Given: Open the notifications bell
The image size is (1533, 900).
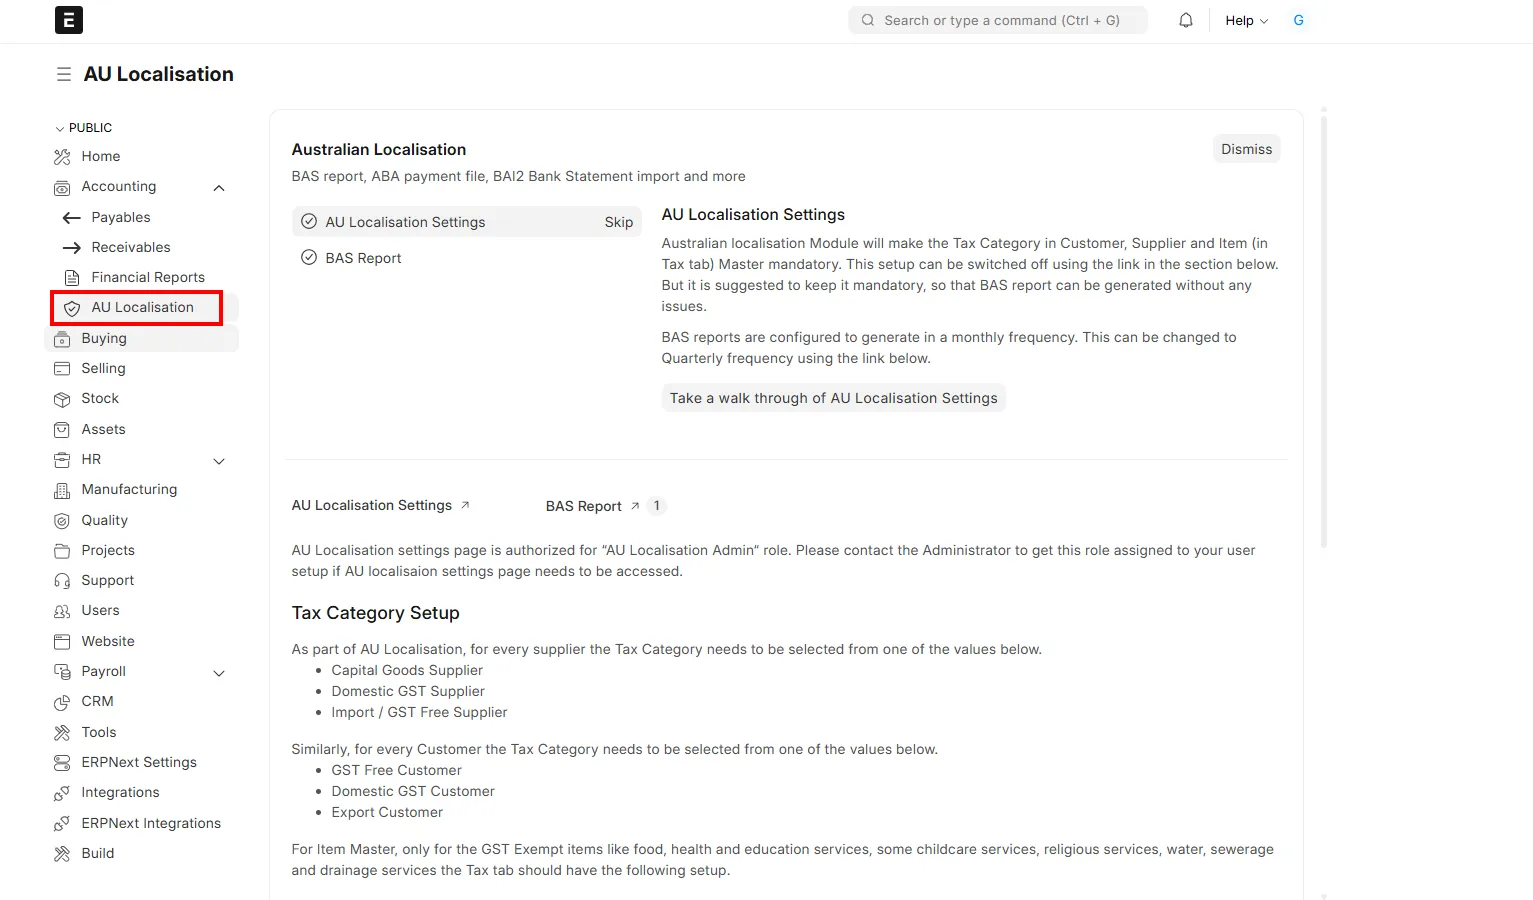Looking at the screenshot, I should [x=1186, y=20].
